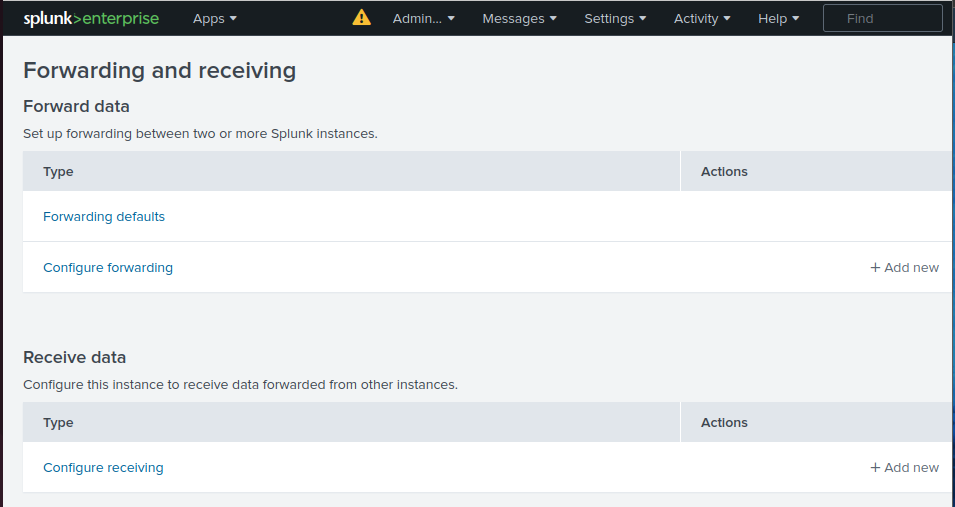Focus the Find search field

(882, 18)
